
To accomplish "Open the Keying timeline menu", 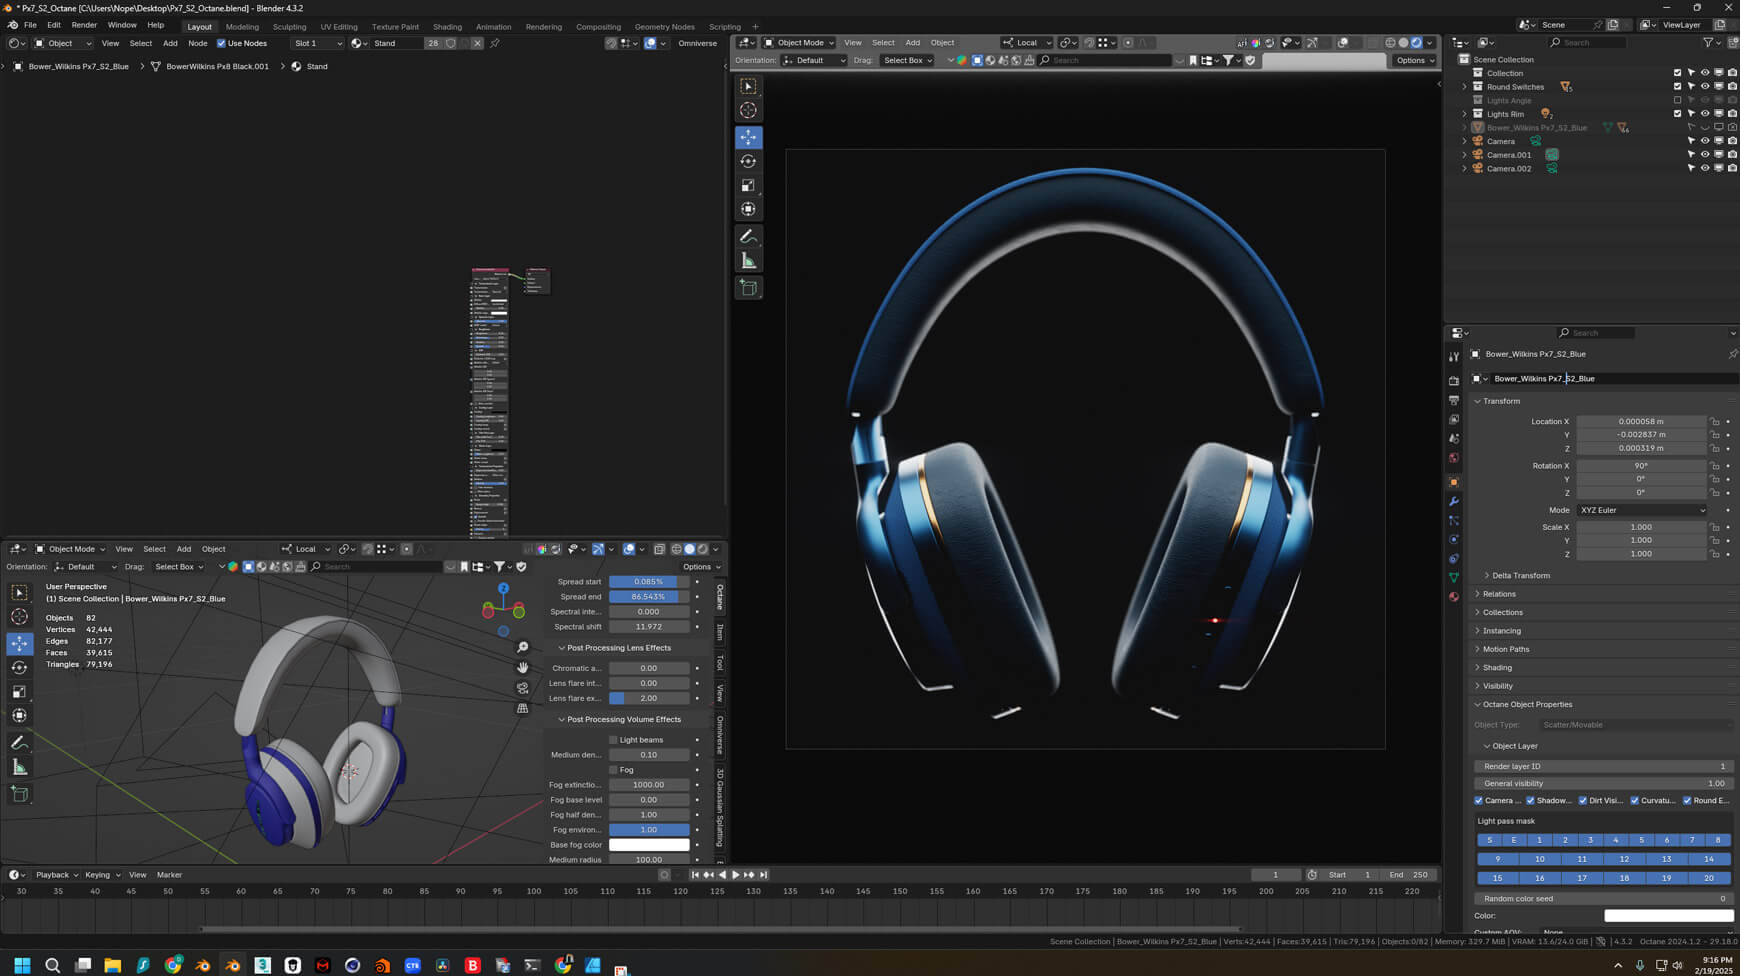I will coord(101,875).
